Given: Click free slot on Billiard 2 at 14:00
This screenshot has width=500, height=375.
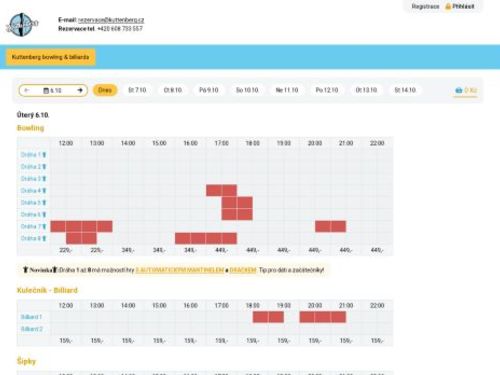Looking at the screenshot, I should [x=120, y=329].
